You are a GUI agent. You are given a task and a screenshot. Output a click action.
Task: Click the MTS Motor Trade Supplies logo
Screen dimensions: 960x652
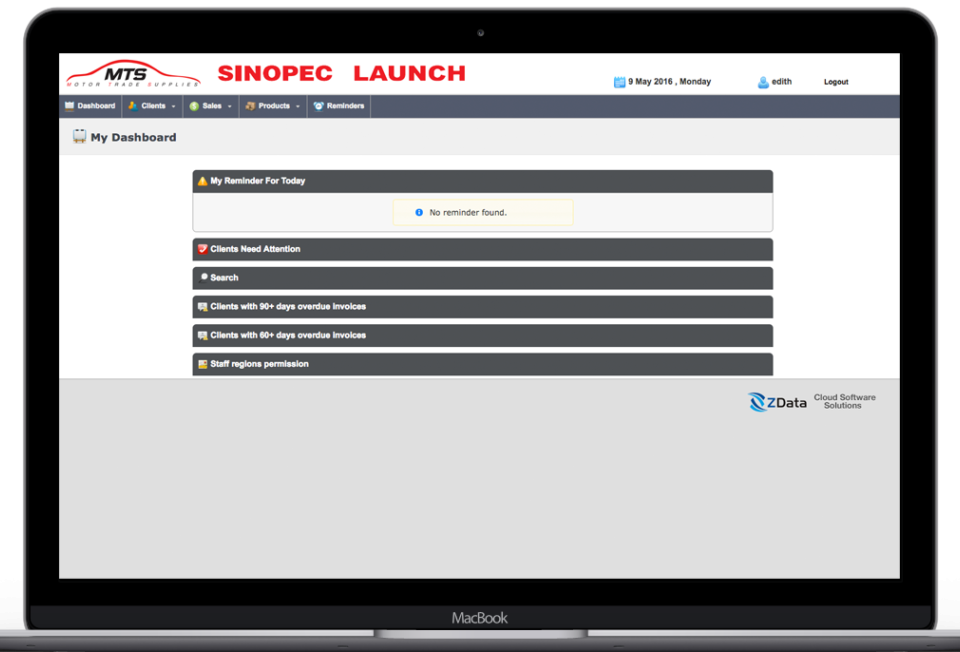133,75
